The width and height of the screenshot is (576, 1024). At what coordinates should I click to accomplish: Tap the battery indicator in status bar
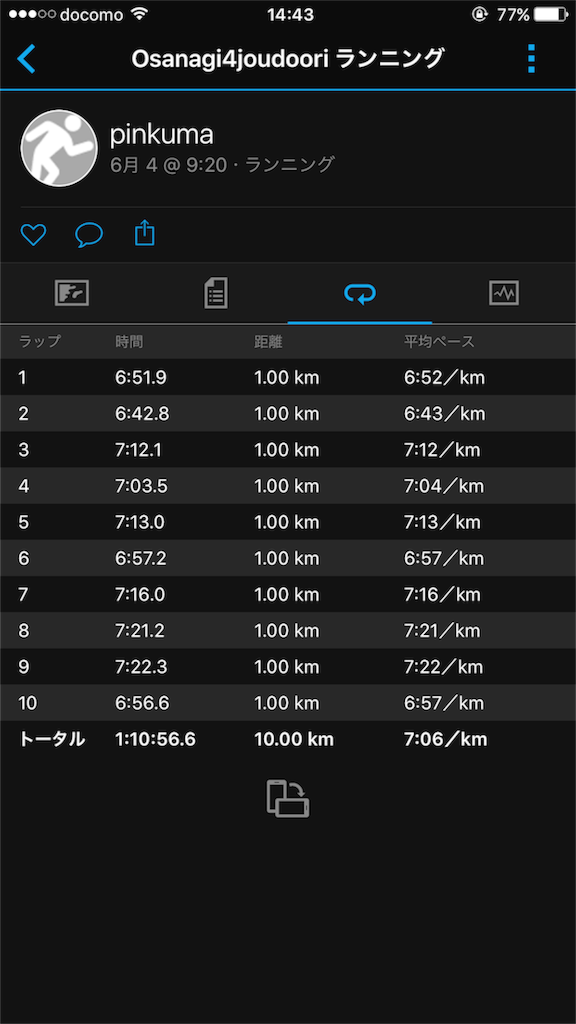551,14
